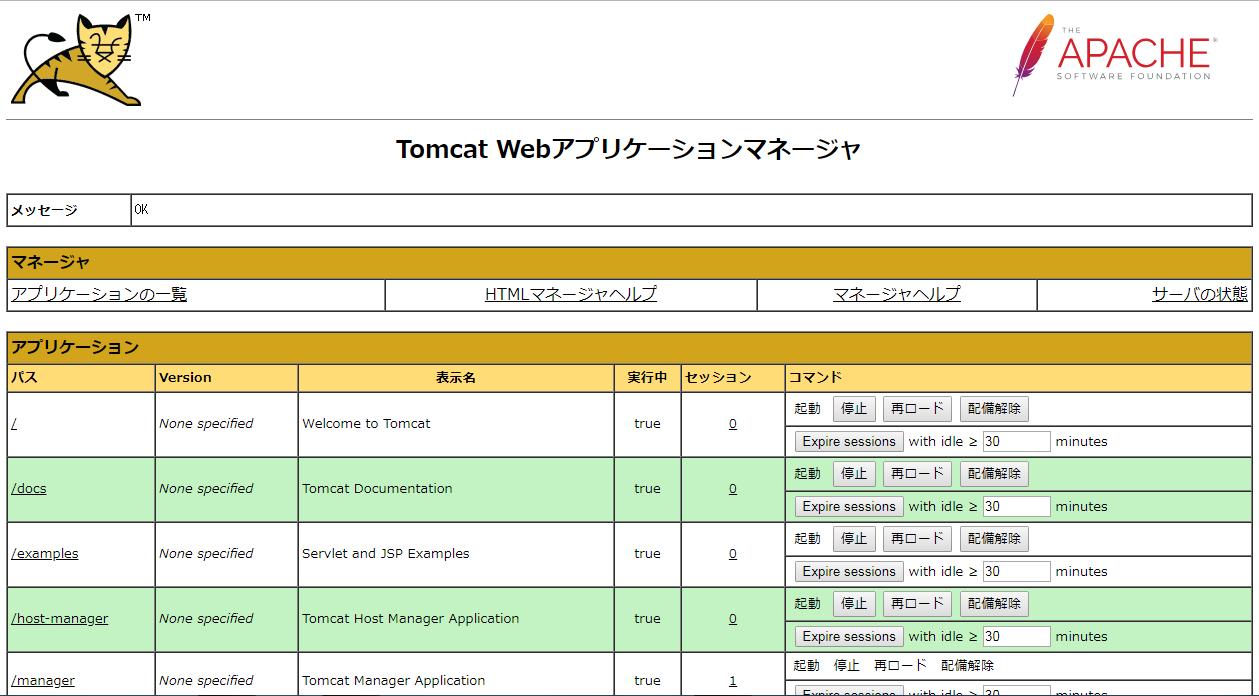1259x696 pixels.
Task: Click the Apache Software Foundation logo
Action: click(x=1114, y=55)
